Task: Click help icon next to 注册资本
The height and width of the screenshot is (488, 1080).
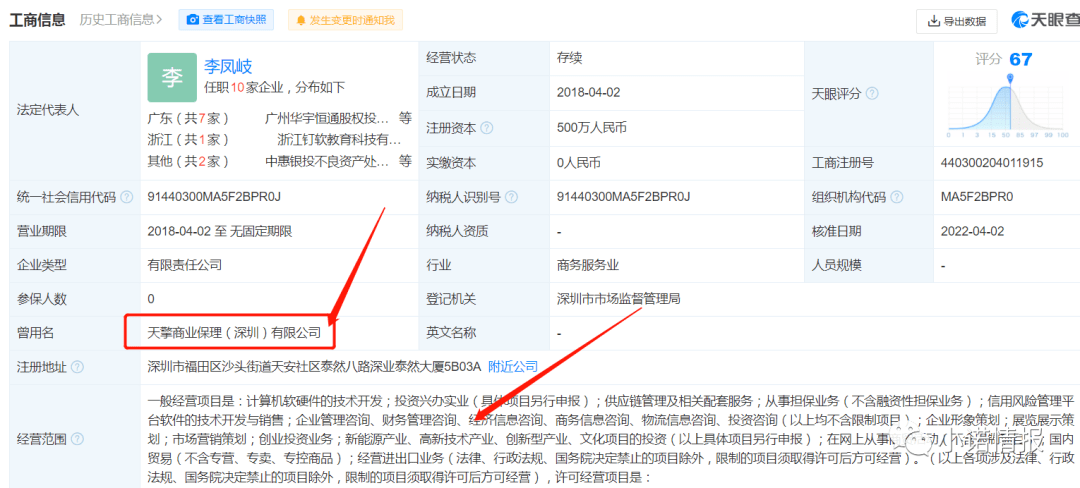Action: [487, 128]
